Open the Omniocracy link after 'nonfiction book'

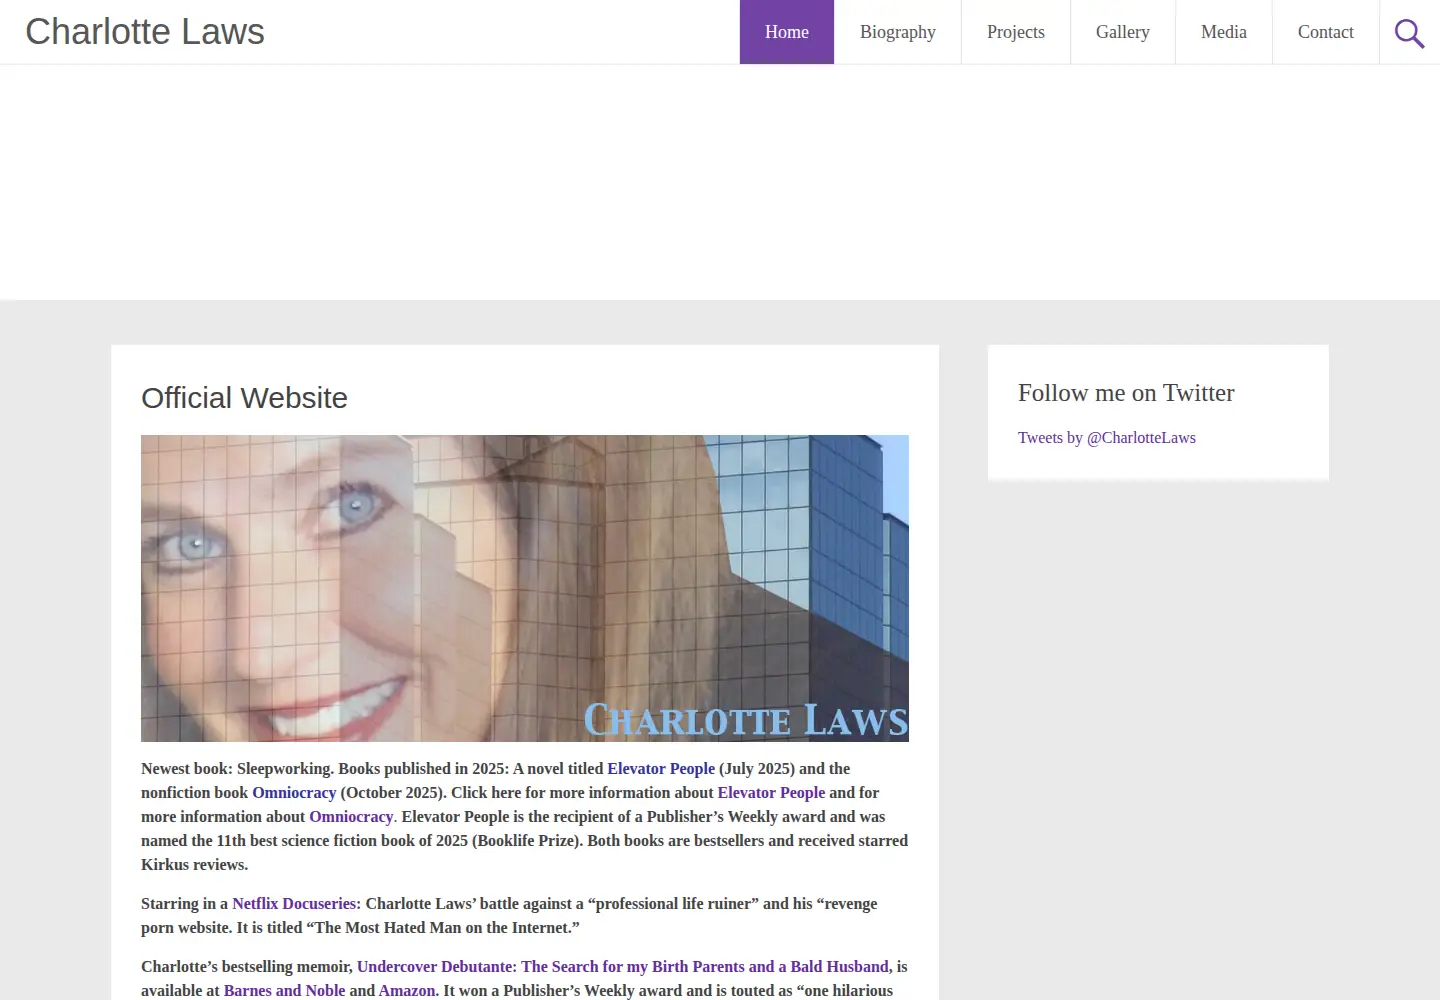pyautogui.click(x=294, y=793)
